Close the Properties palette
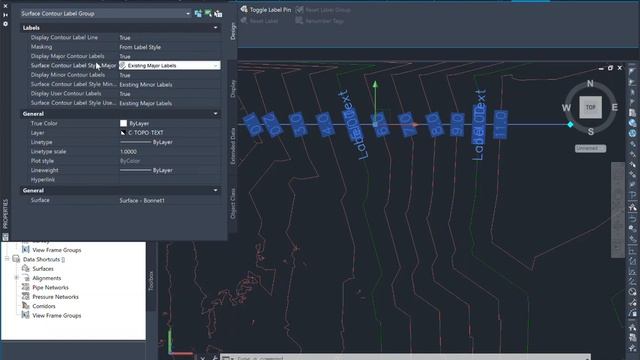The image size is (640, 360). [5, 6]
